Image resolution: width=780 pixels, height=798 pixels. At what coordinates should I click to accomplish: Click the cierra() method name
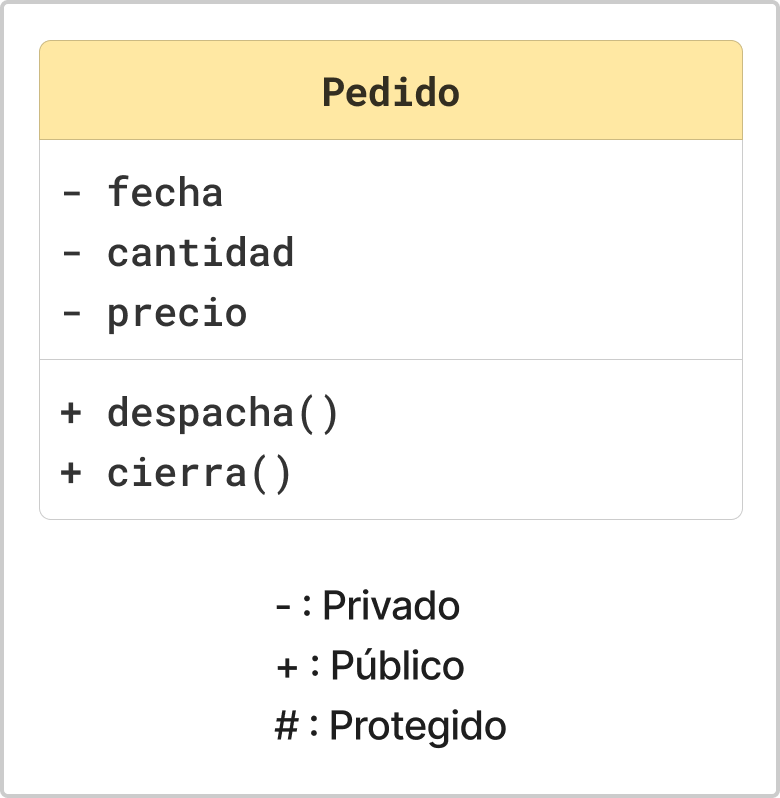coord(199,474)
